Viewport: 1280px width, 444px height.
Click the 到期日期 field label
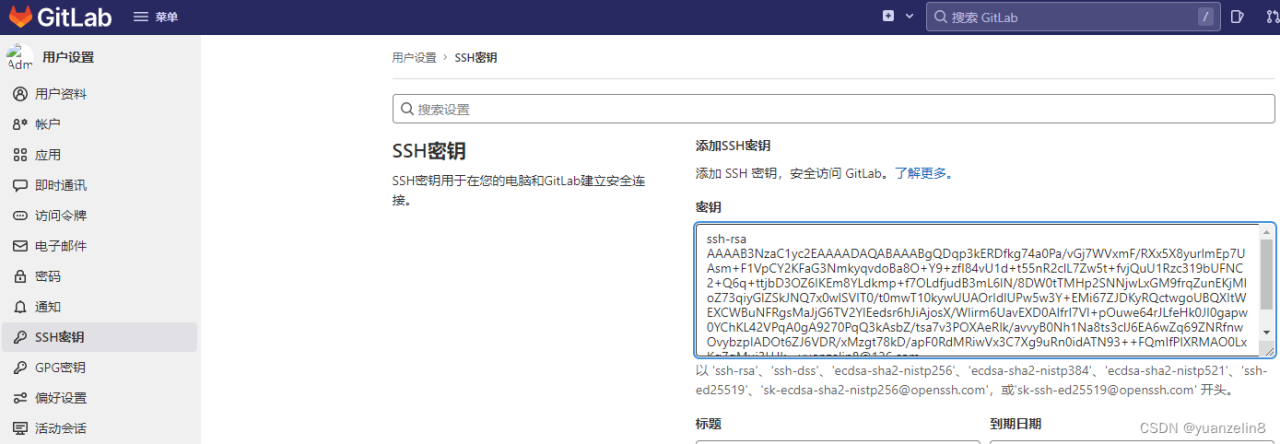tap(1016, 424)
